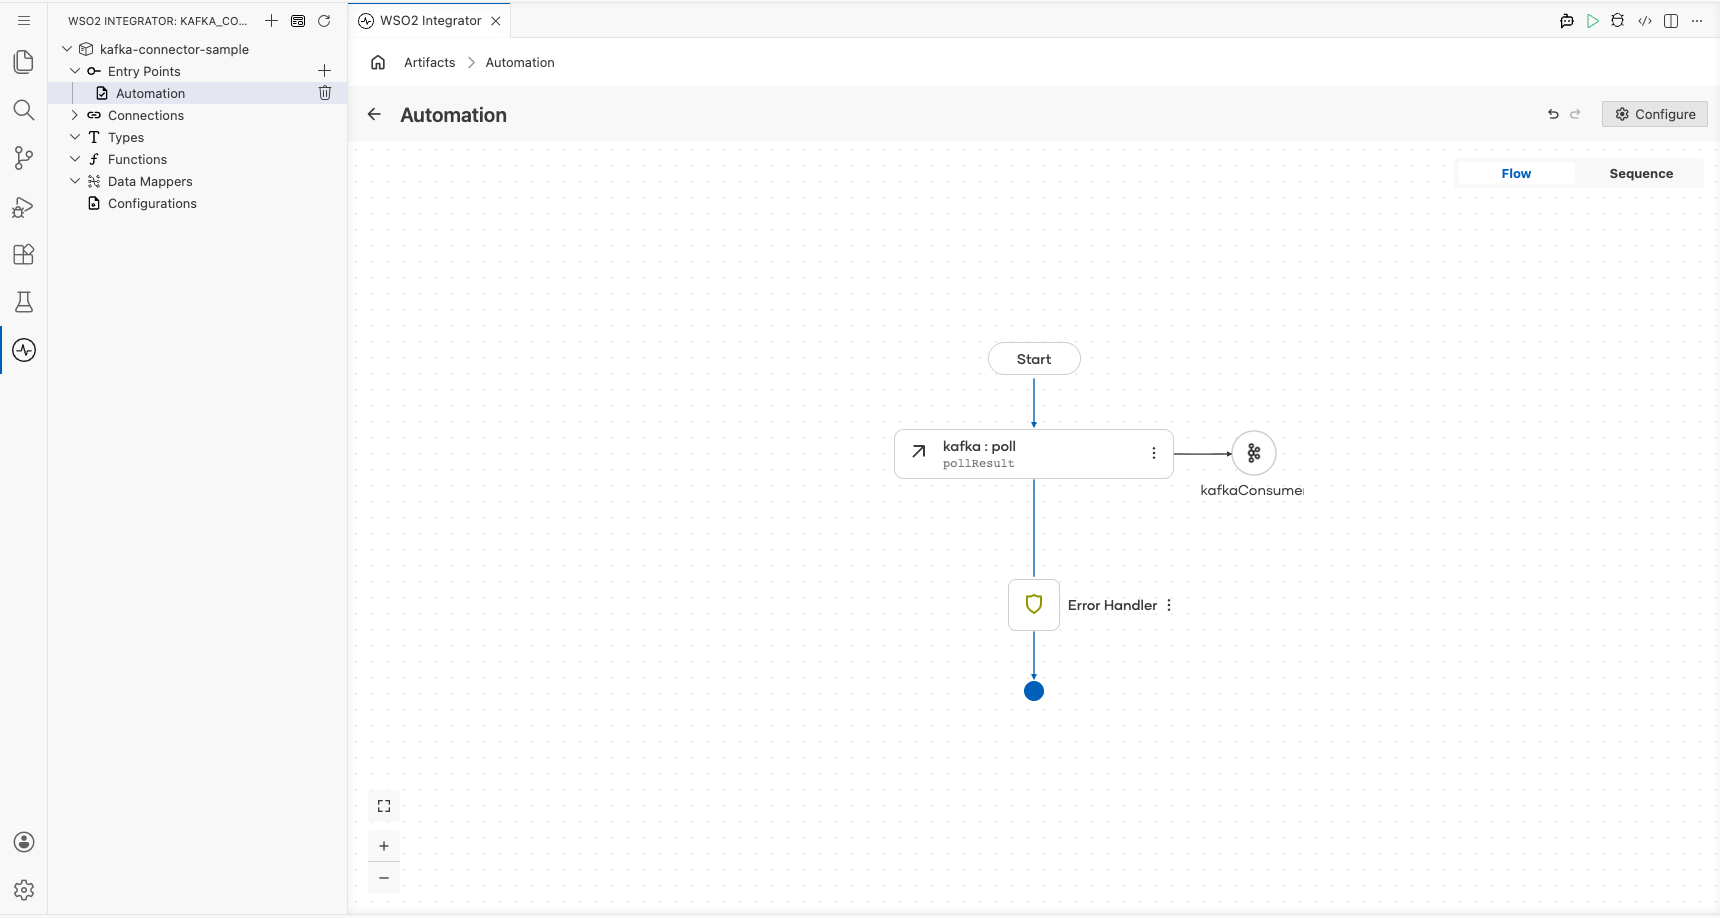The width and height of the screenshot is (1720, 918).
Task: Close the WSO2 Integrator tab
Action: (x=496, y=20)
